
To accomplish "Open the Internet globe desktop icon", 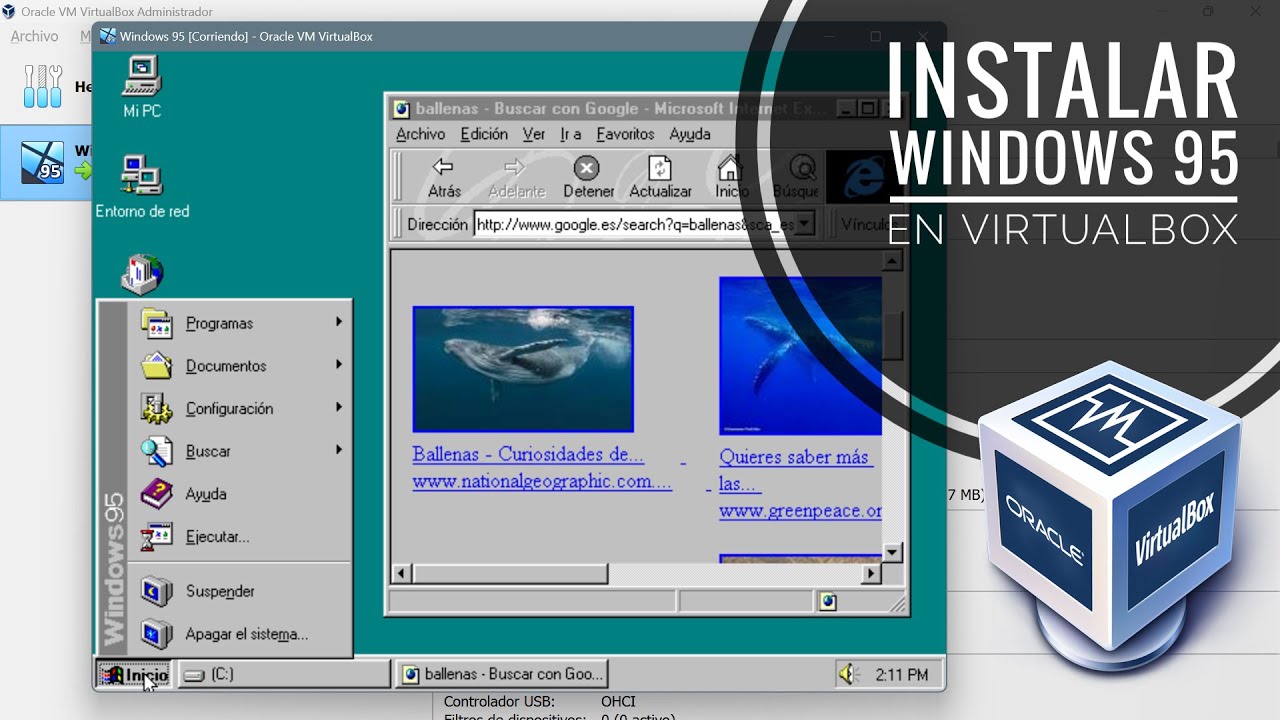I will coord(141,275).
